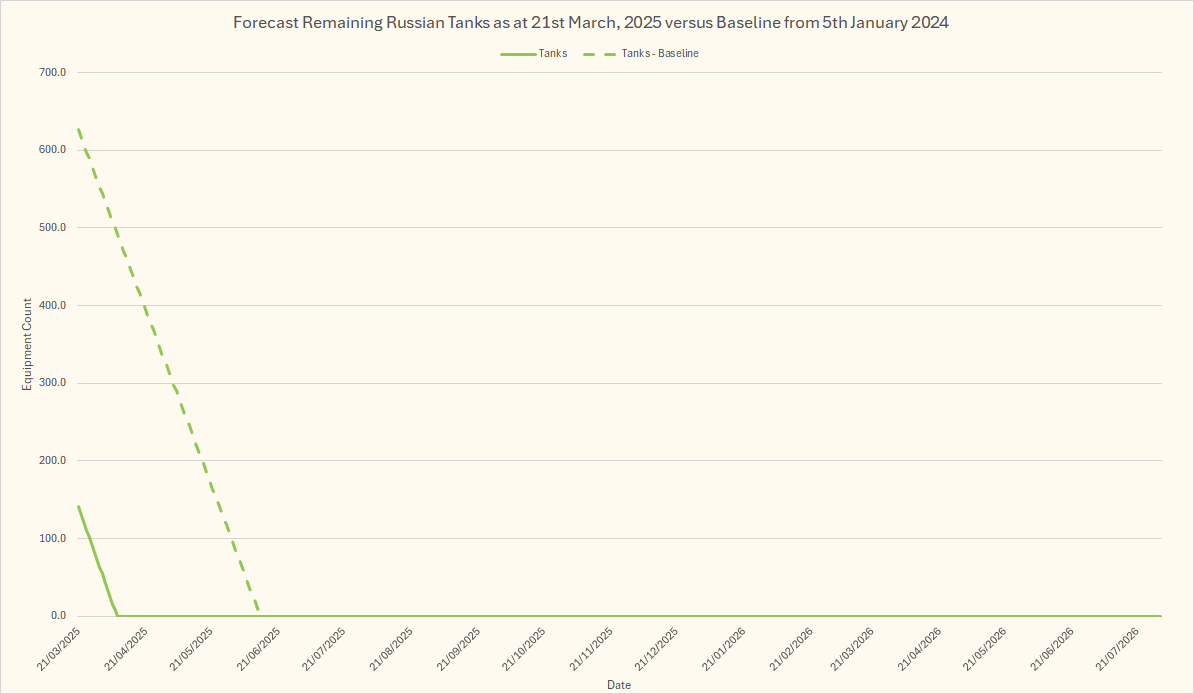This screenshot has width=1194, height=694.
Task: Select the 'Date' horizontal axis title
Action: click(619, 685)
